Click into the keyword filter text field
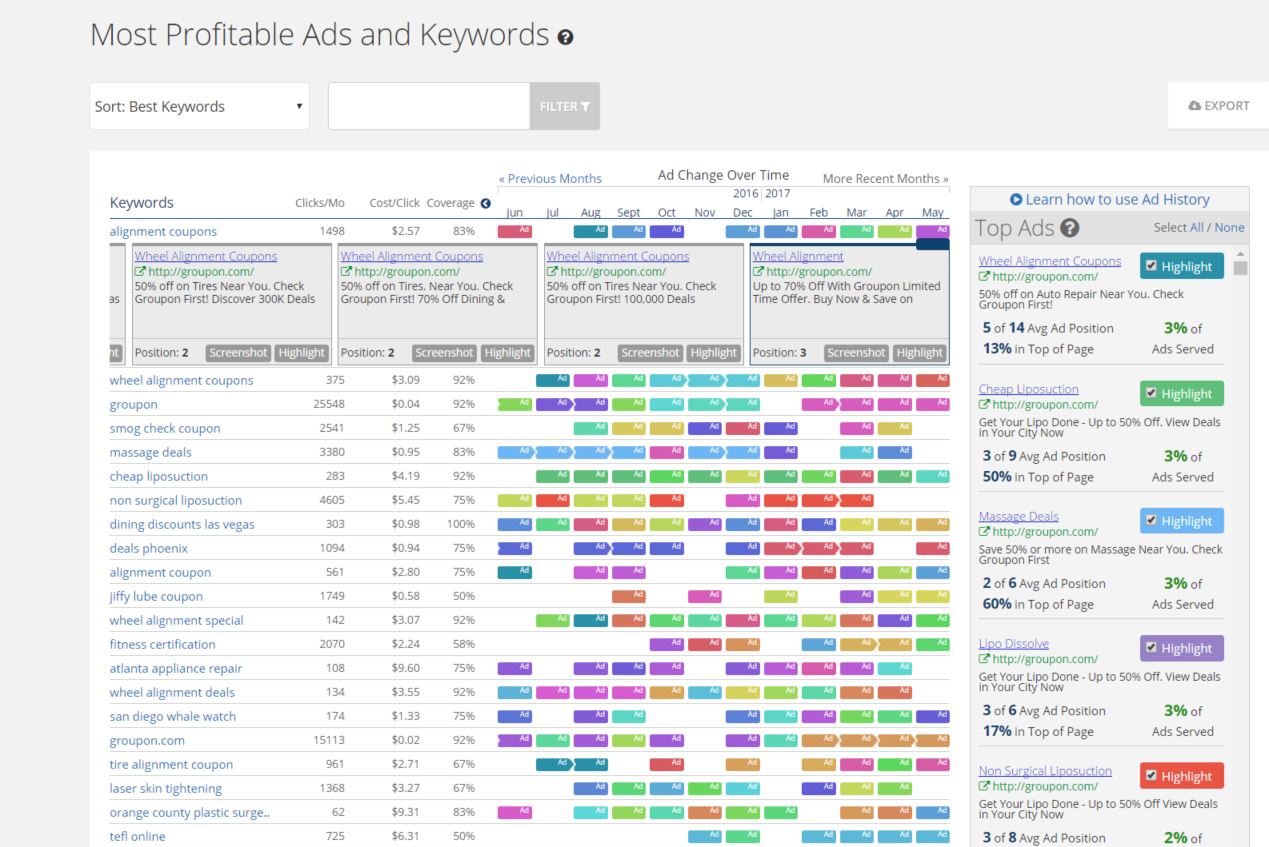Screen dimensions: 1269x847 coord(429,106)
